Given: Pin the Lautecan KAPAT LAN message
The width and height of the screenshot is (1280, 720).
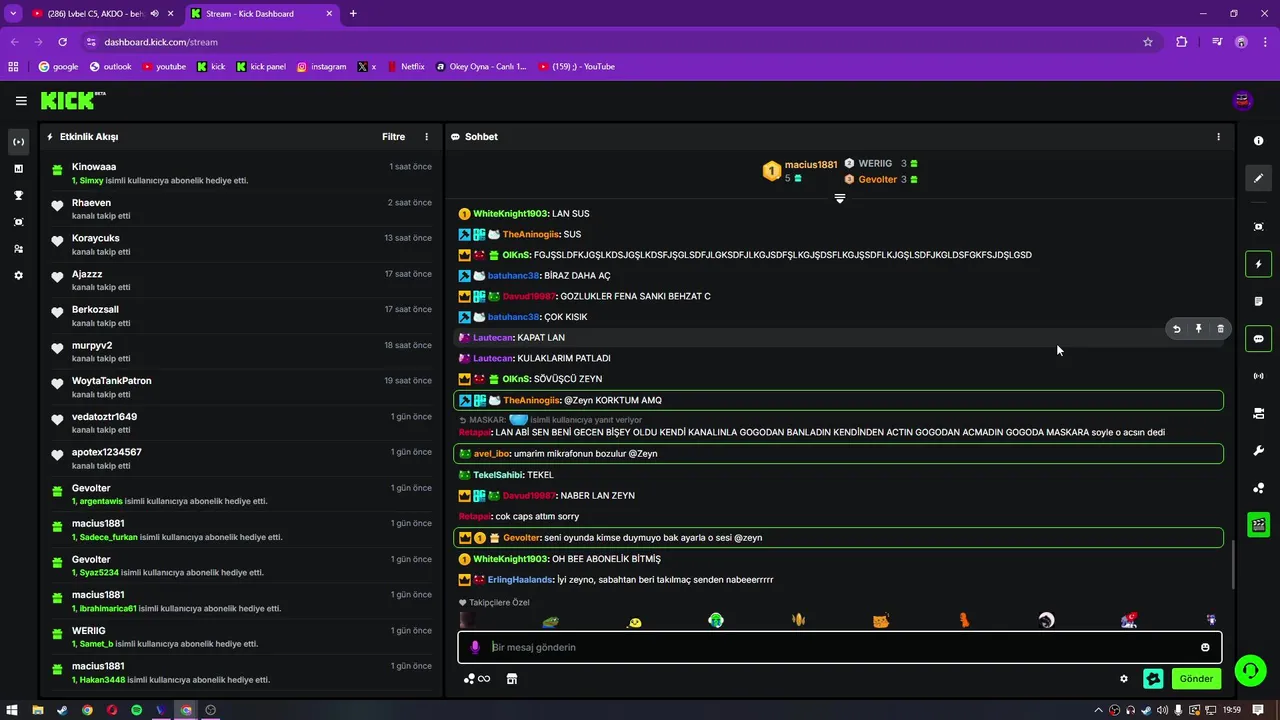Looking at the screenshot, I should 1198,329.
